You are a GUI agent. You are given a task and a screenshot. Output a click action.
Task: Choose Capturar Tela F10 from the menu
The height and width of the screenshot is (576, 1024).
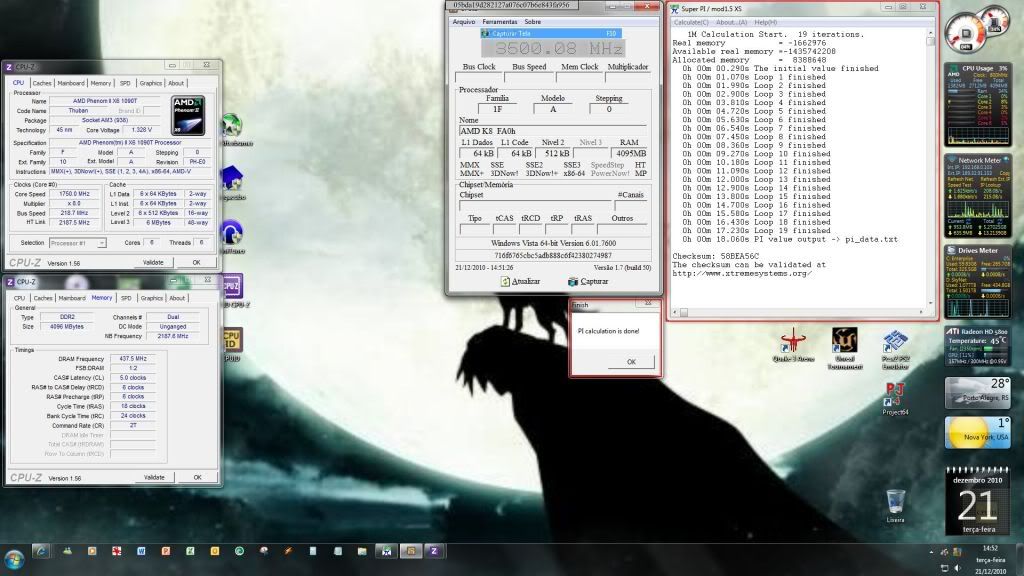(550, 33)
